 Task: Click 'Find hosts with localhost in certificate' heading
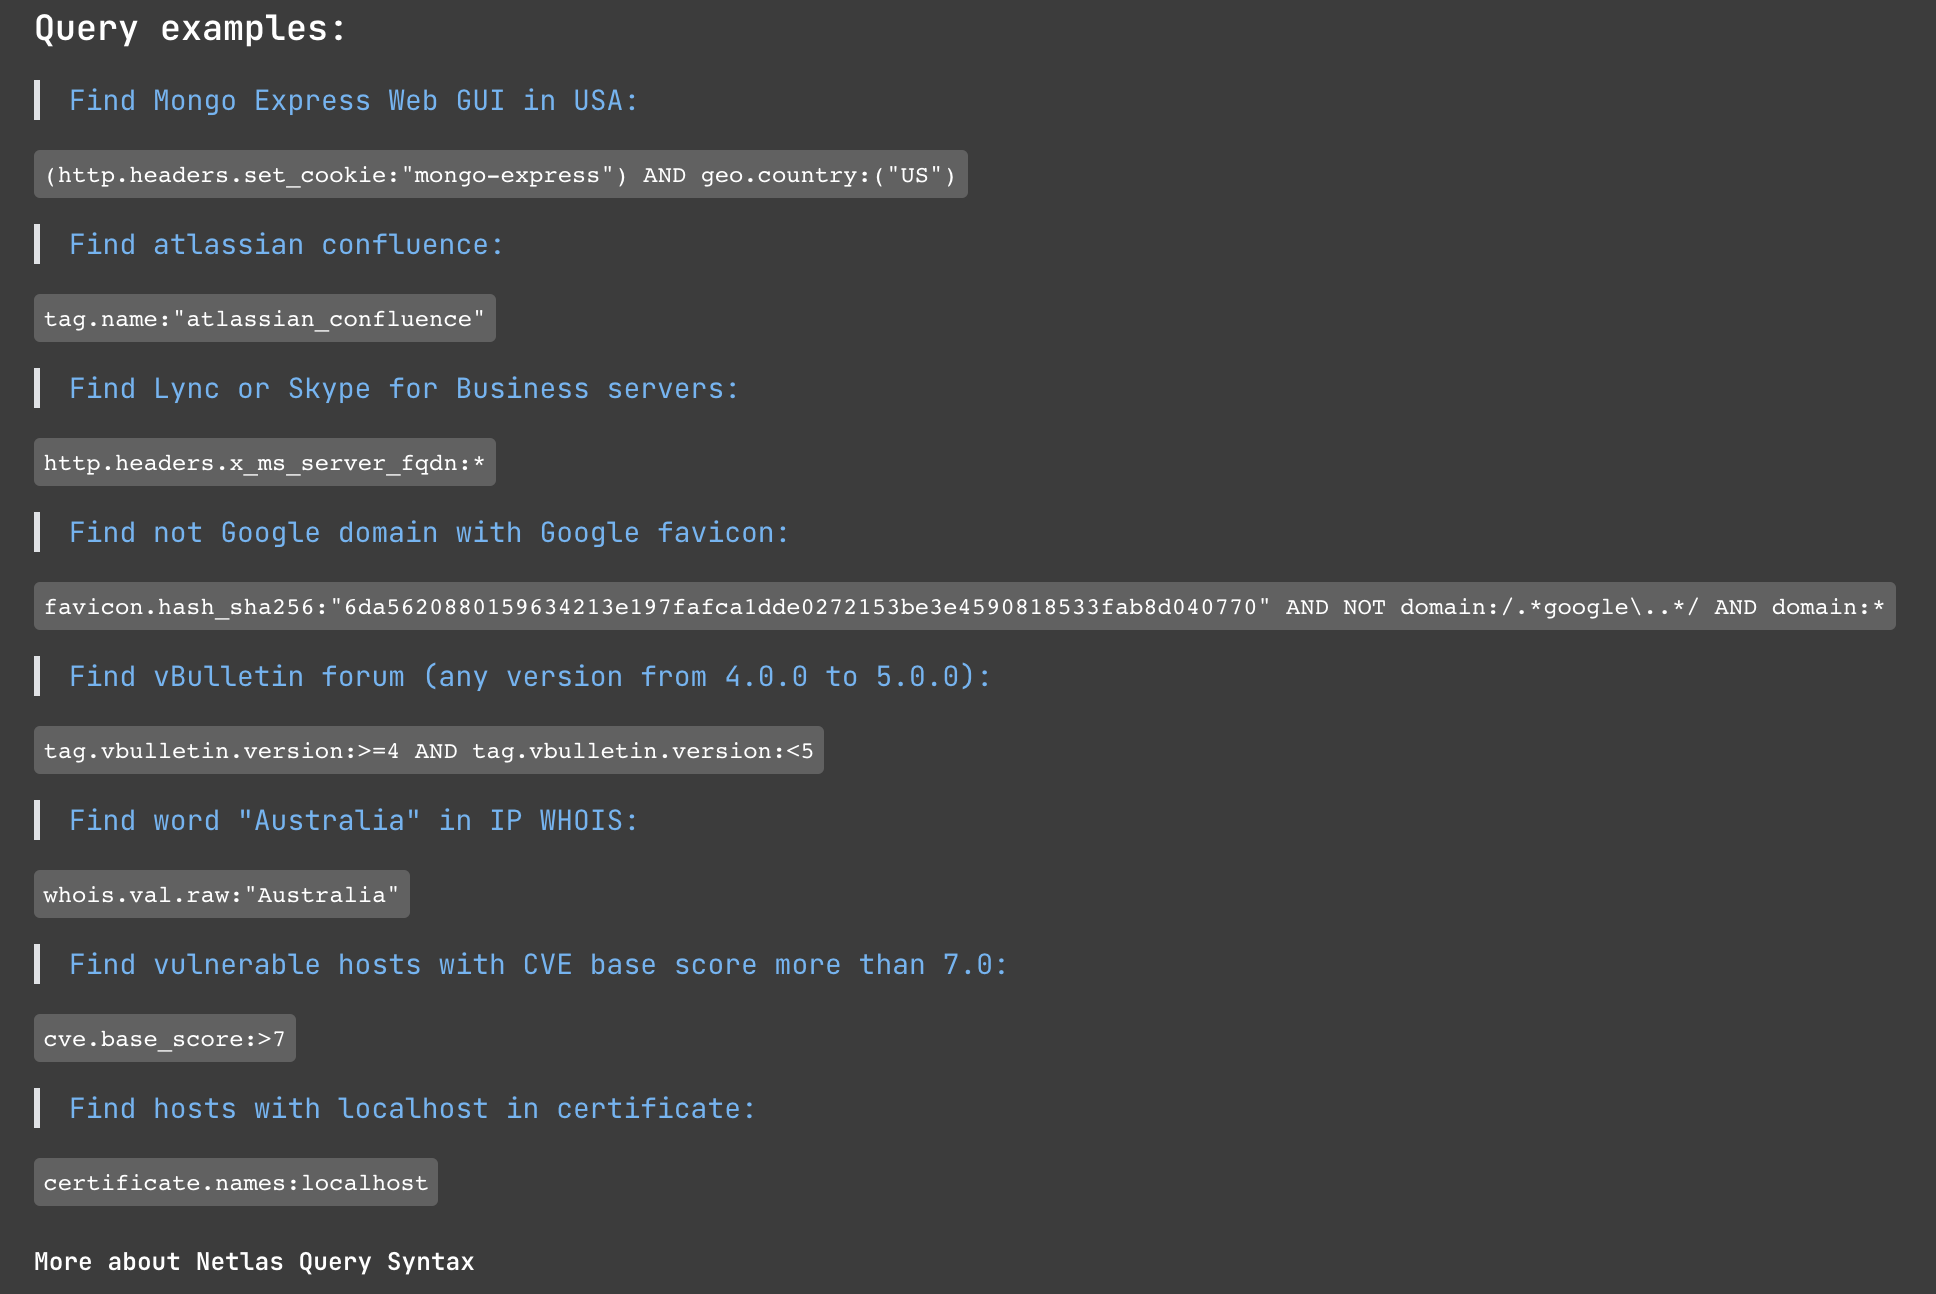click(x=412, y=1109)
